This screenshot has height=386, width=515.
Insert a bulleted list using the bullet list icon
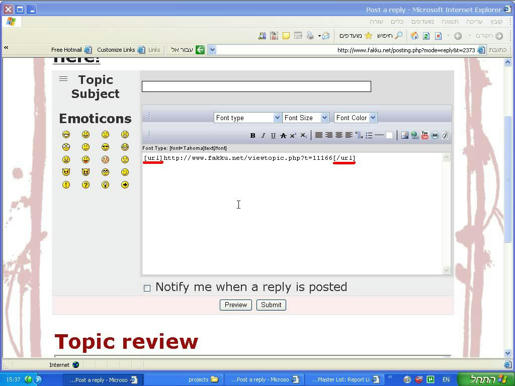click(x=369, y=135)
